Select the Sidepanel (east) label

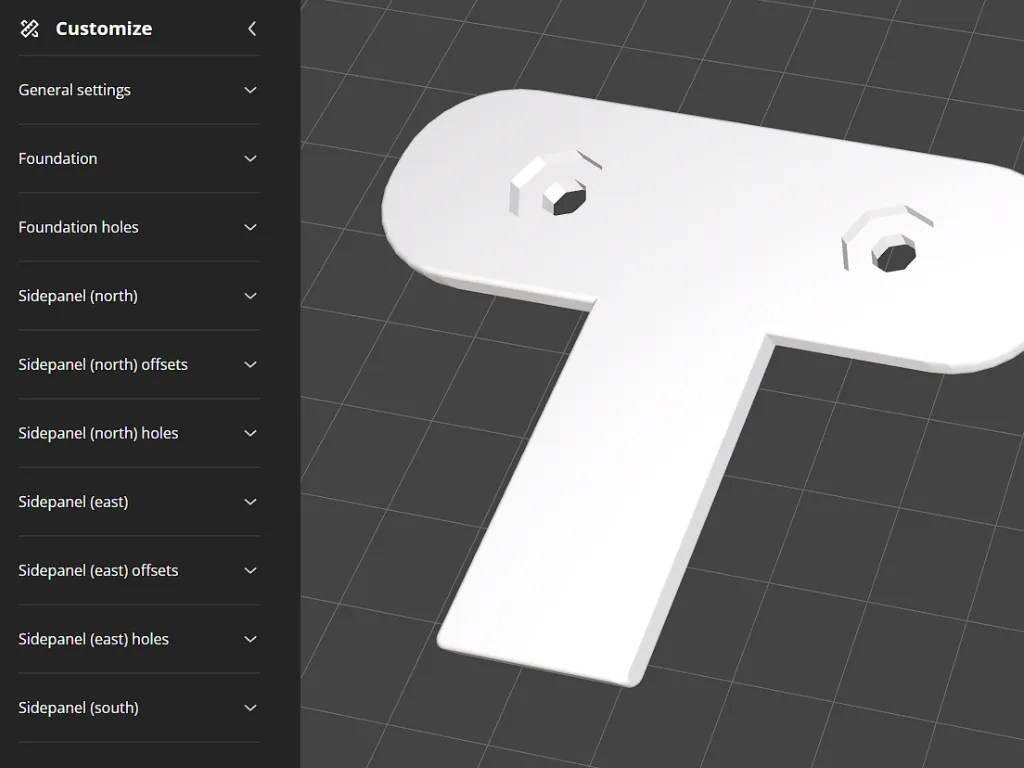(x=73, y=502)
